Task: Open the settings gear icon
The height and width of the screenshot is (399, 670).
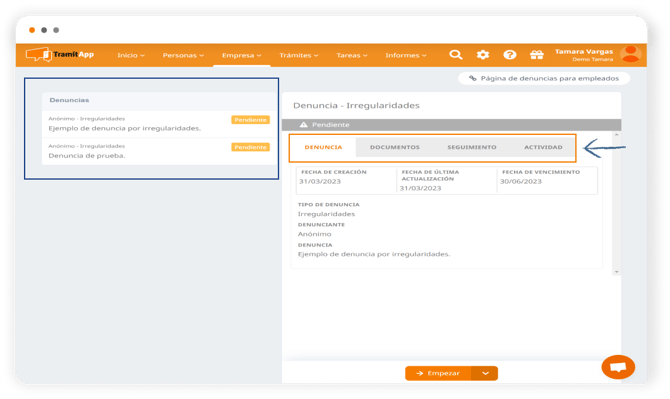Action: click(x=483, y=55)
